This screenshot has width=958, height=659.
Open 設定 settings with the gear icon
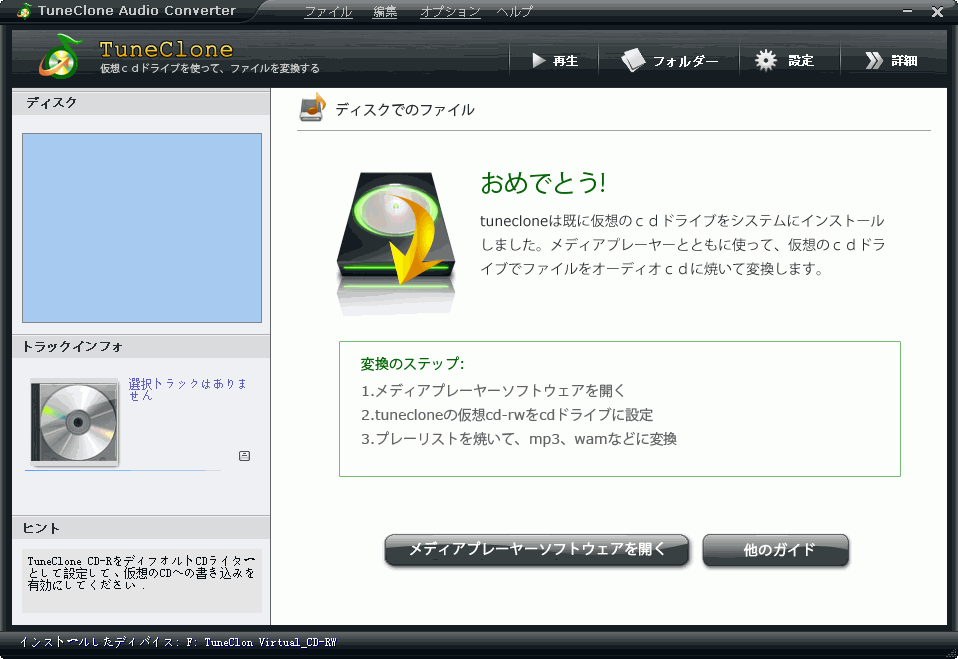[x=785, y=61]
